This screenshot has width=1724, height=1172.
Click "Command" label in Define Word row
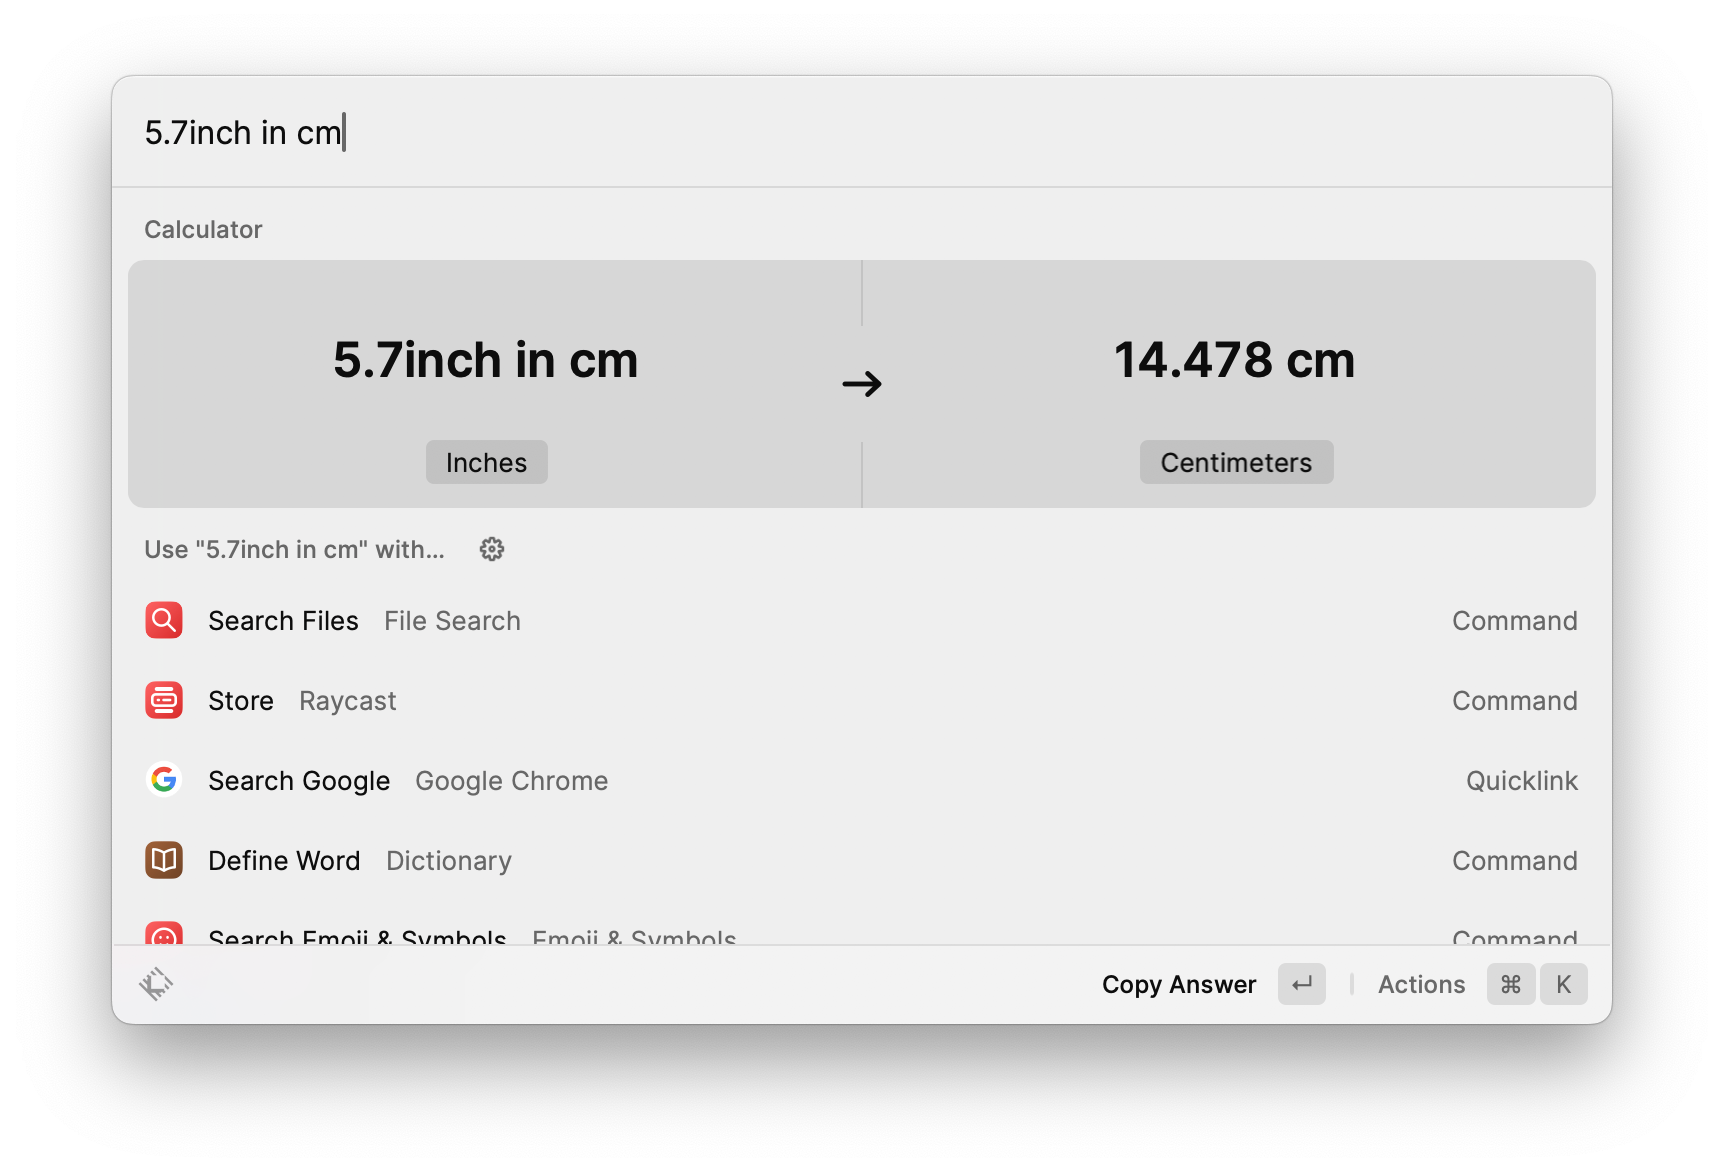1514,861
